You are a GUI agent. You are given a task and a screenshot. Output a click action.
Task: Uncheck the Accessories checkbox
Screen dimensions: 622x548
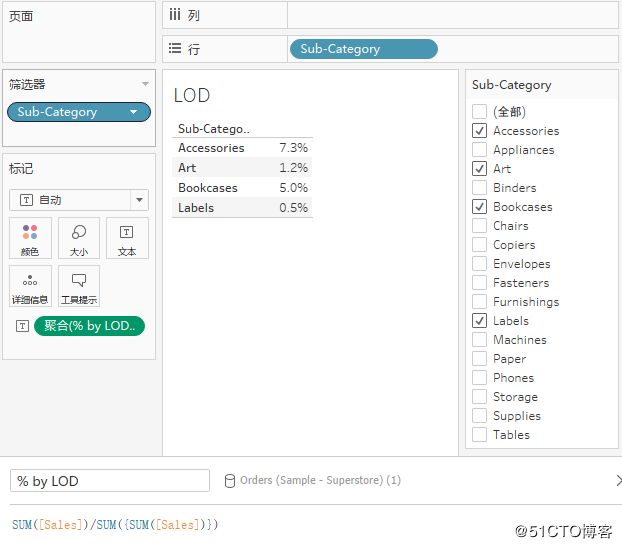coord(479,131)
